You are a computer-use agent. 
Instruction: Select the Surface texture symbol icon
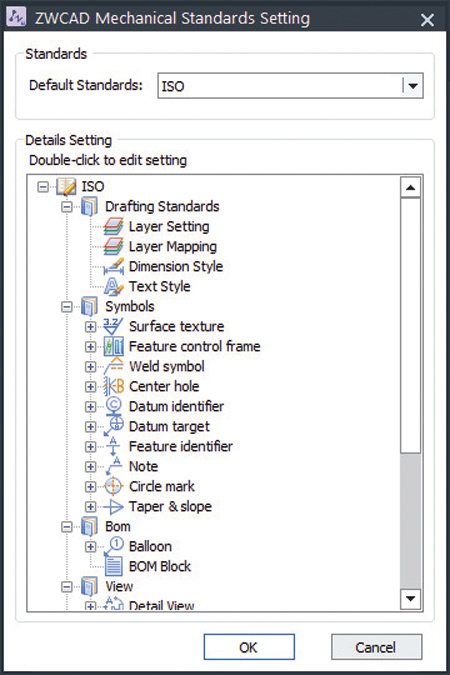pyautogui.click(x=113, y=326)
